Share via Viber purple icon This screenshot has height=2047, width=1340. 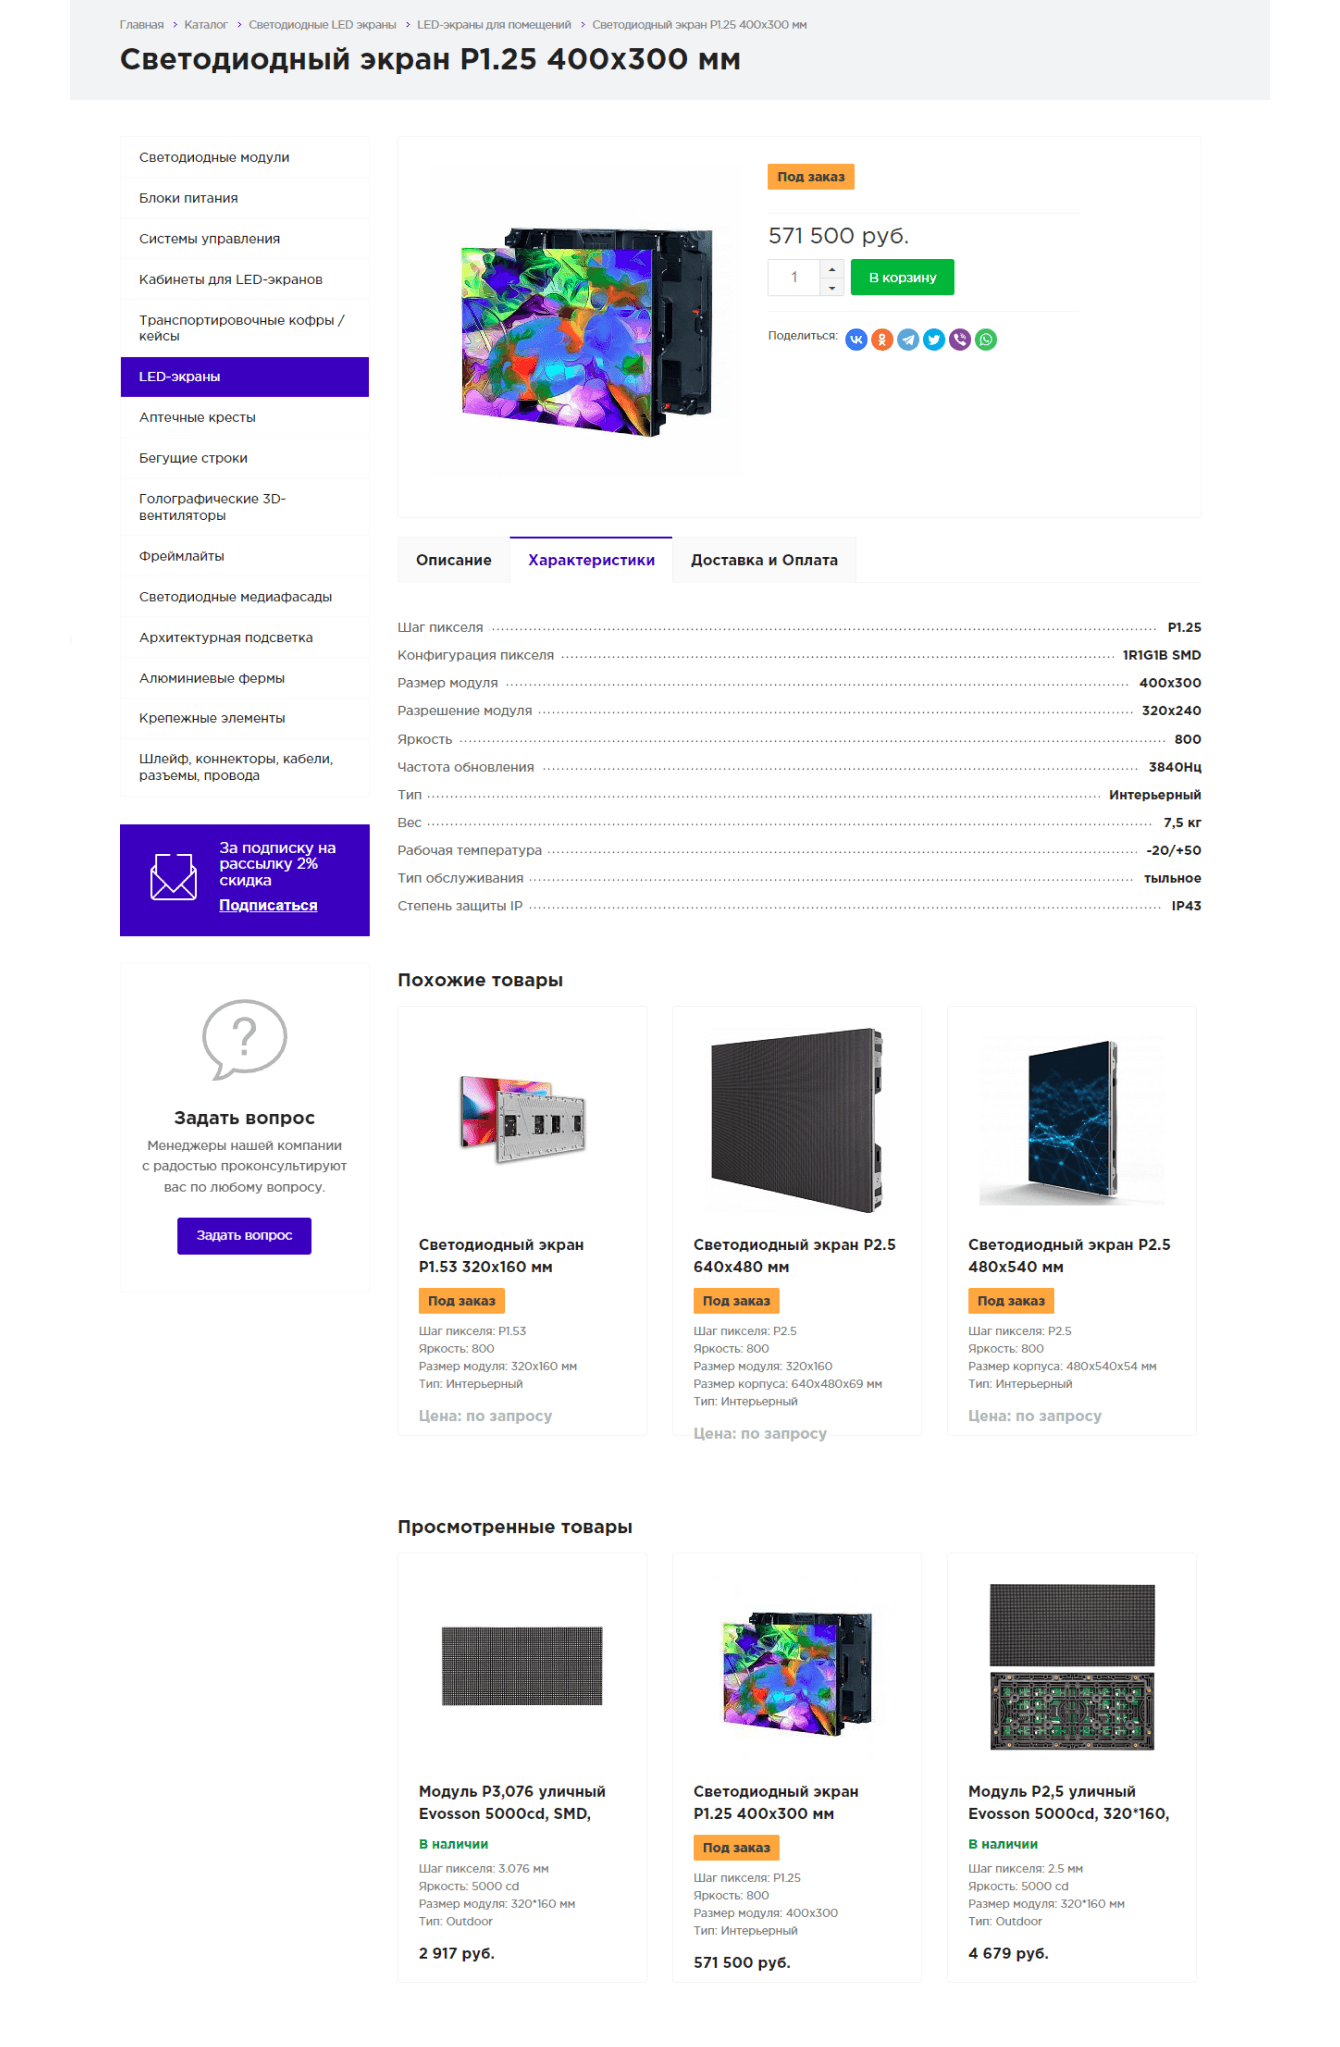(x=960, y=340)
